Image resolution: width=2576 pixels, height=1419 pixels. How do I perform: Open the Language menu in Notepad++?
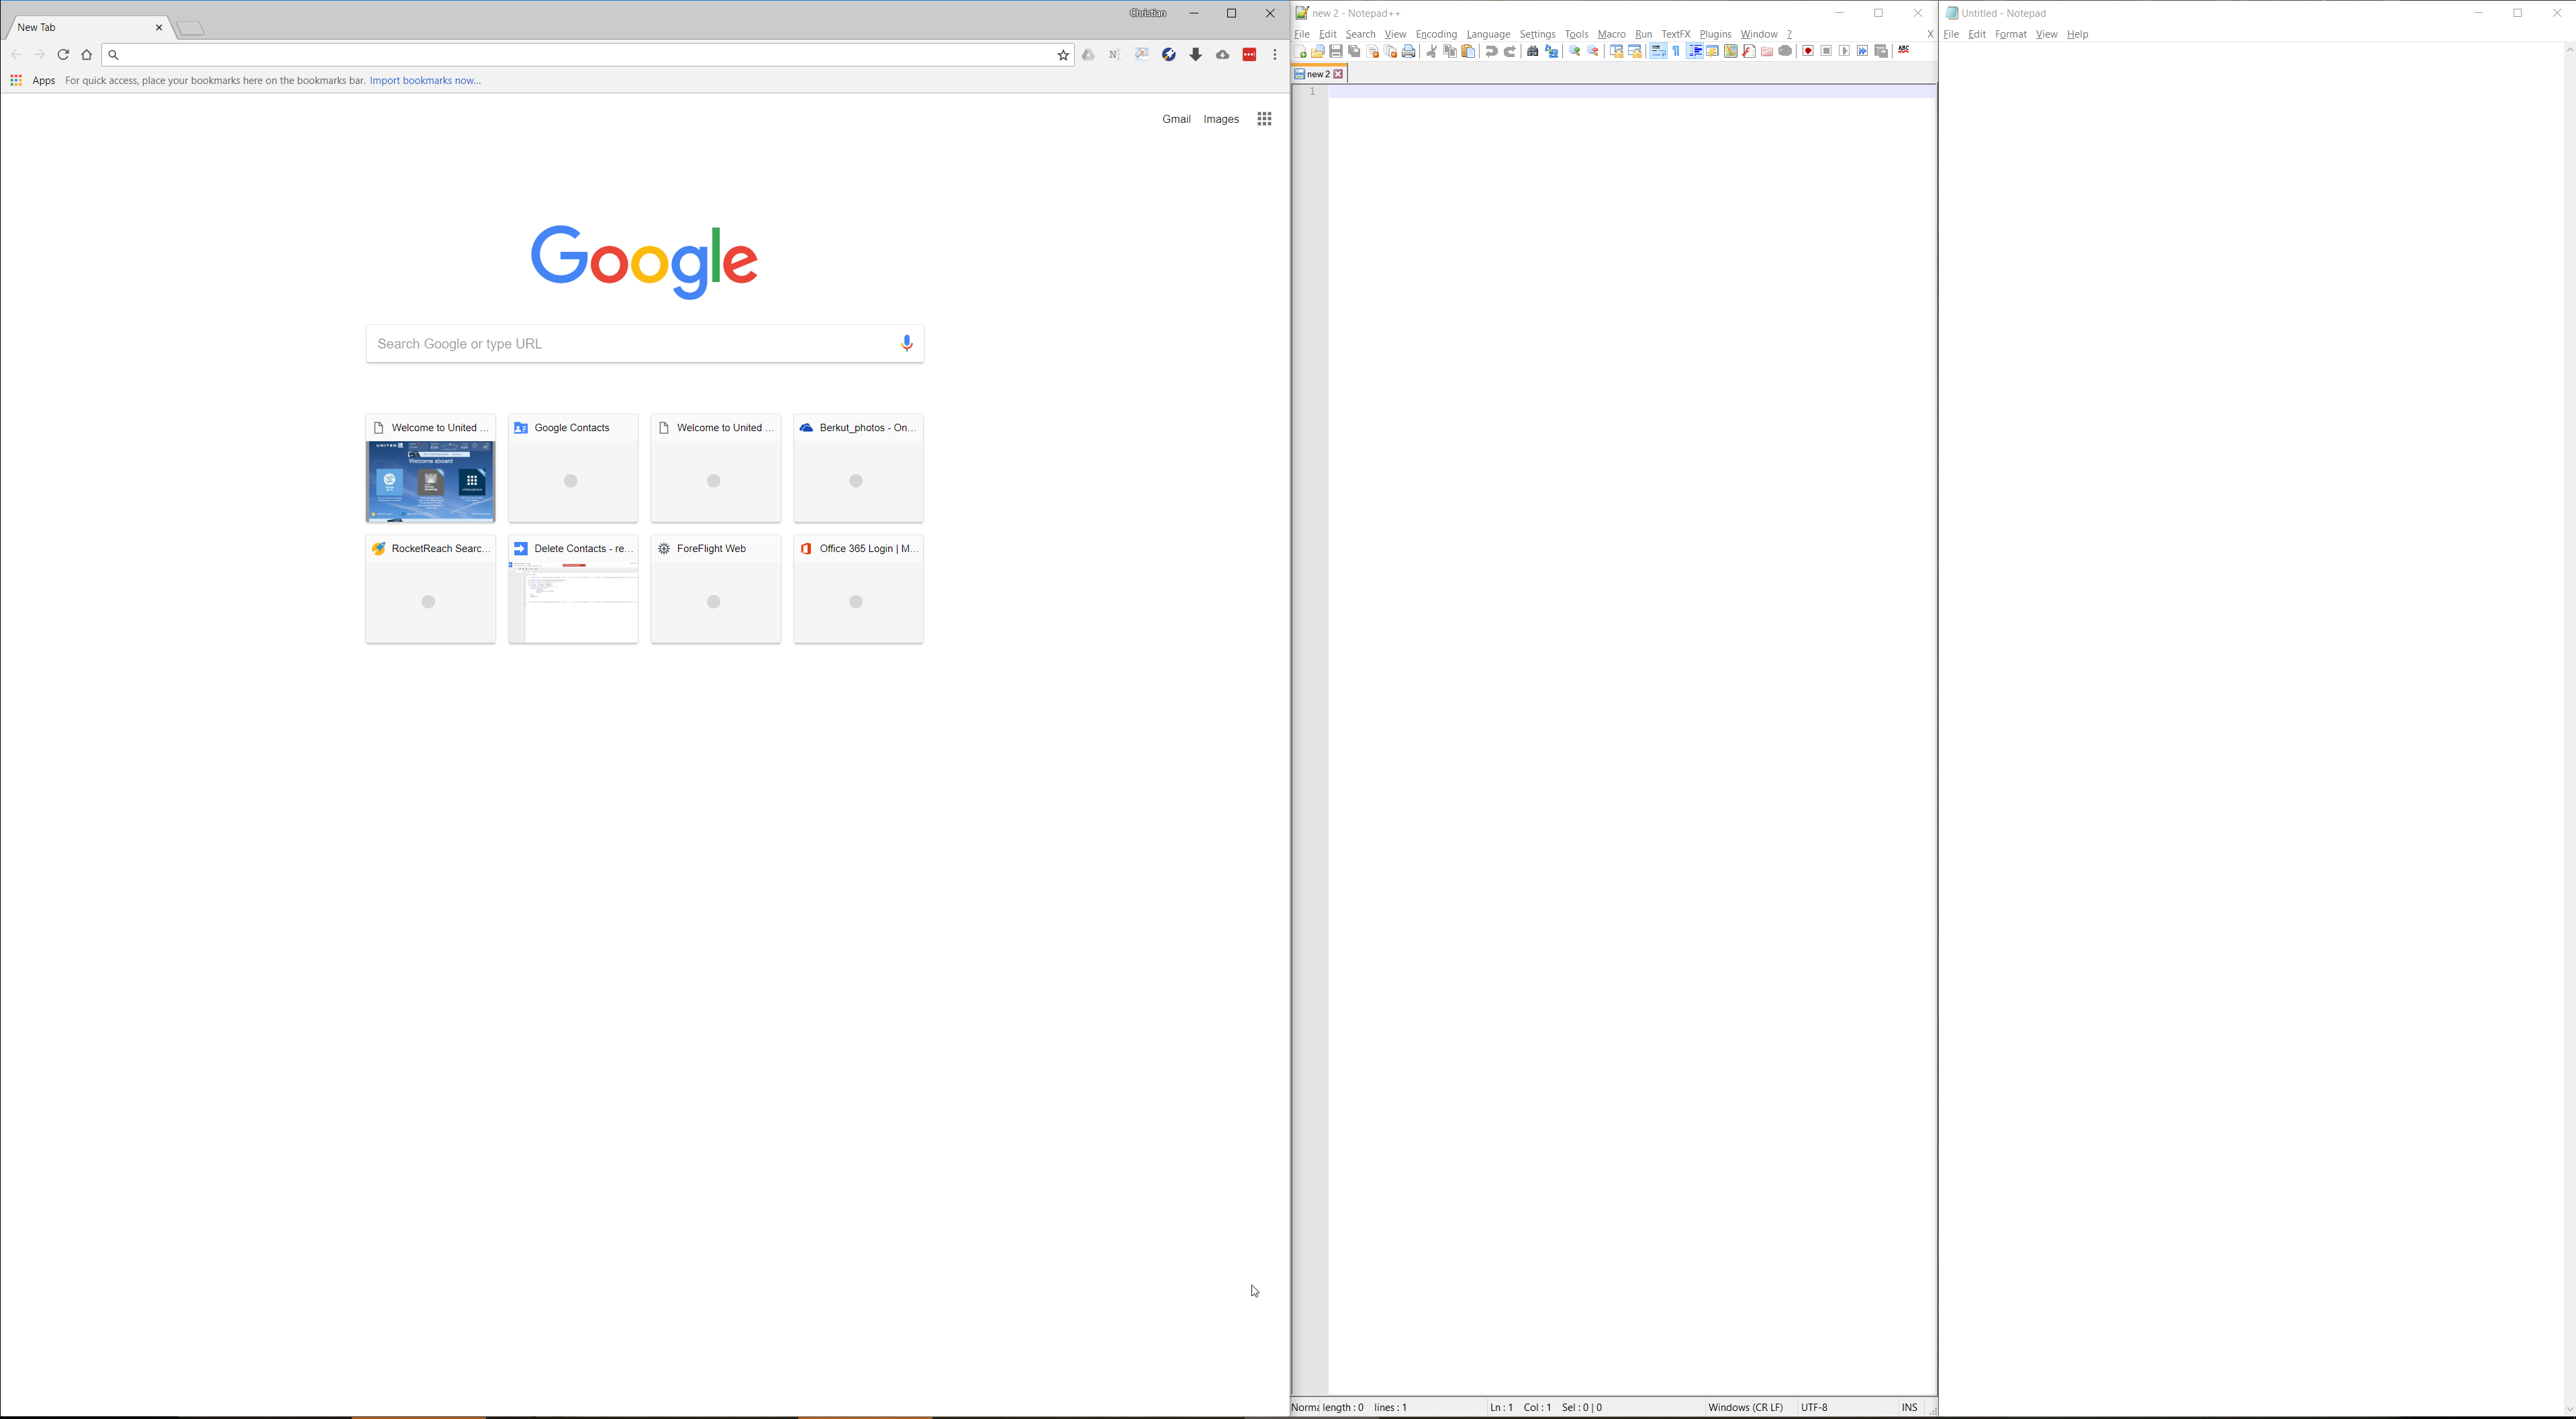[1488, 34]
